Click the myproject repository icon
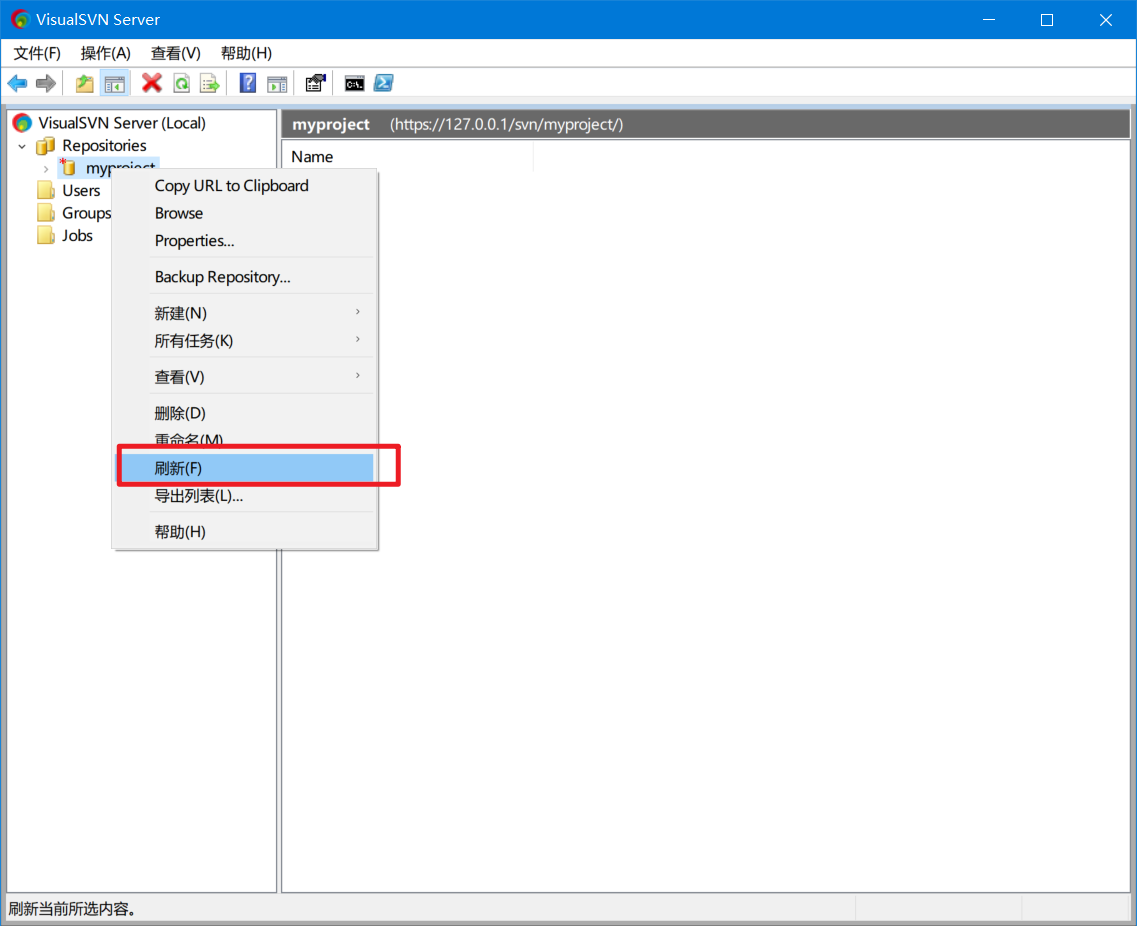The height and width of the screenshot is (926, 1137). click(x=68, y=168)
